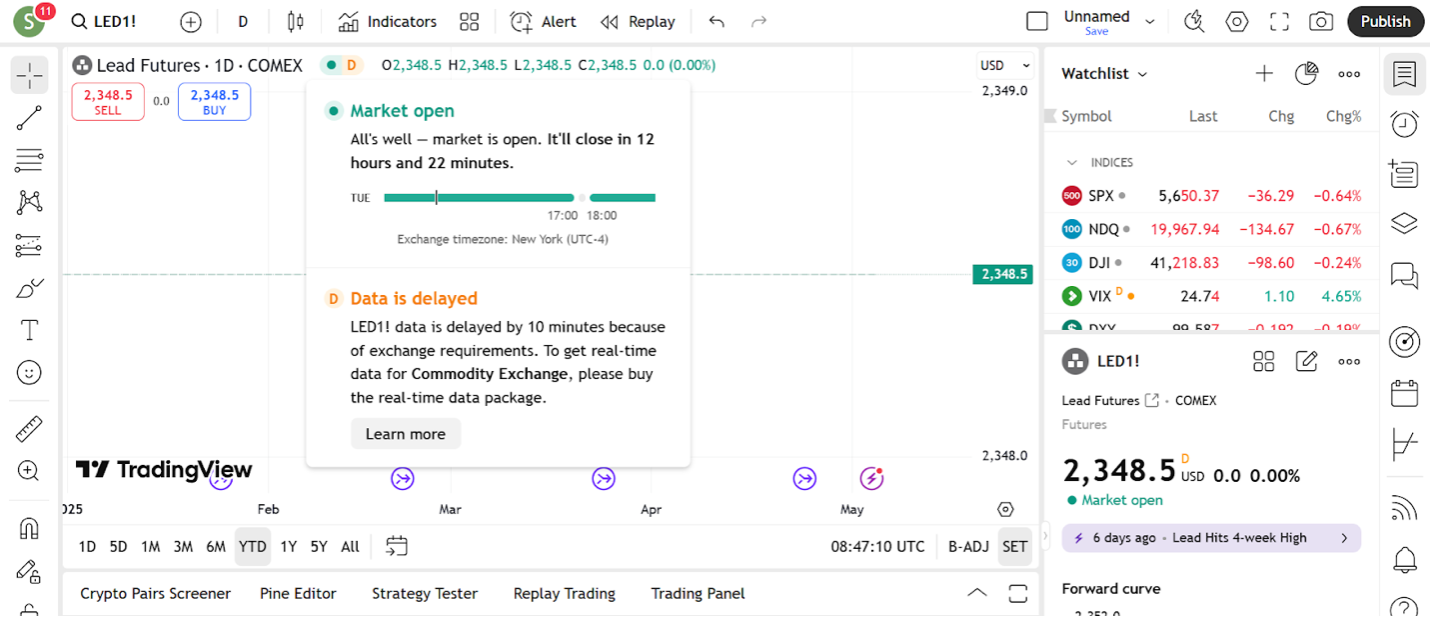Open the Lead Hits 4-week High news
1430x620 pixels.
(x=1211, y=538)
